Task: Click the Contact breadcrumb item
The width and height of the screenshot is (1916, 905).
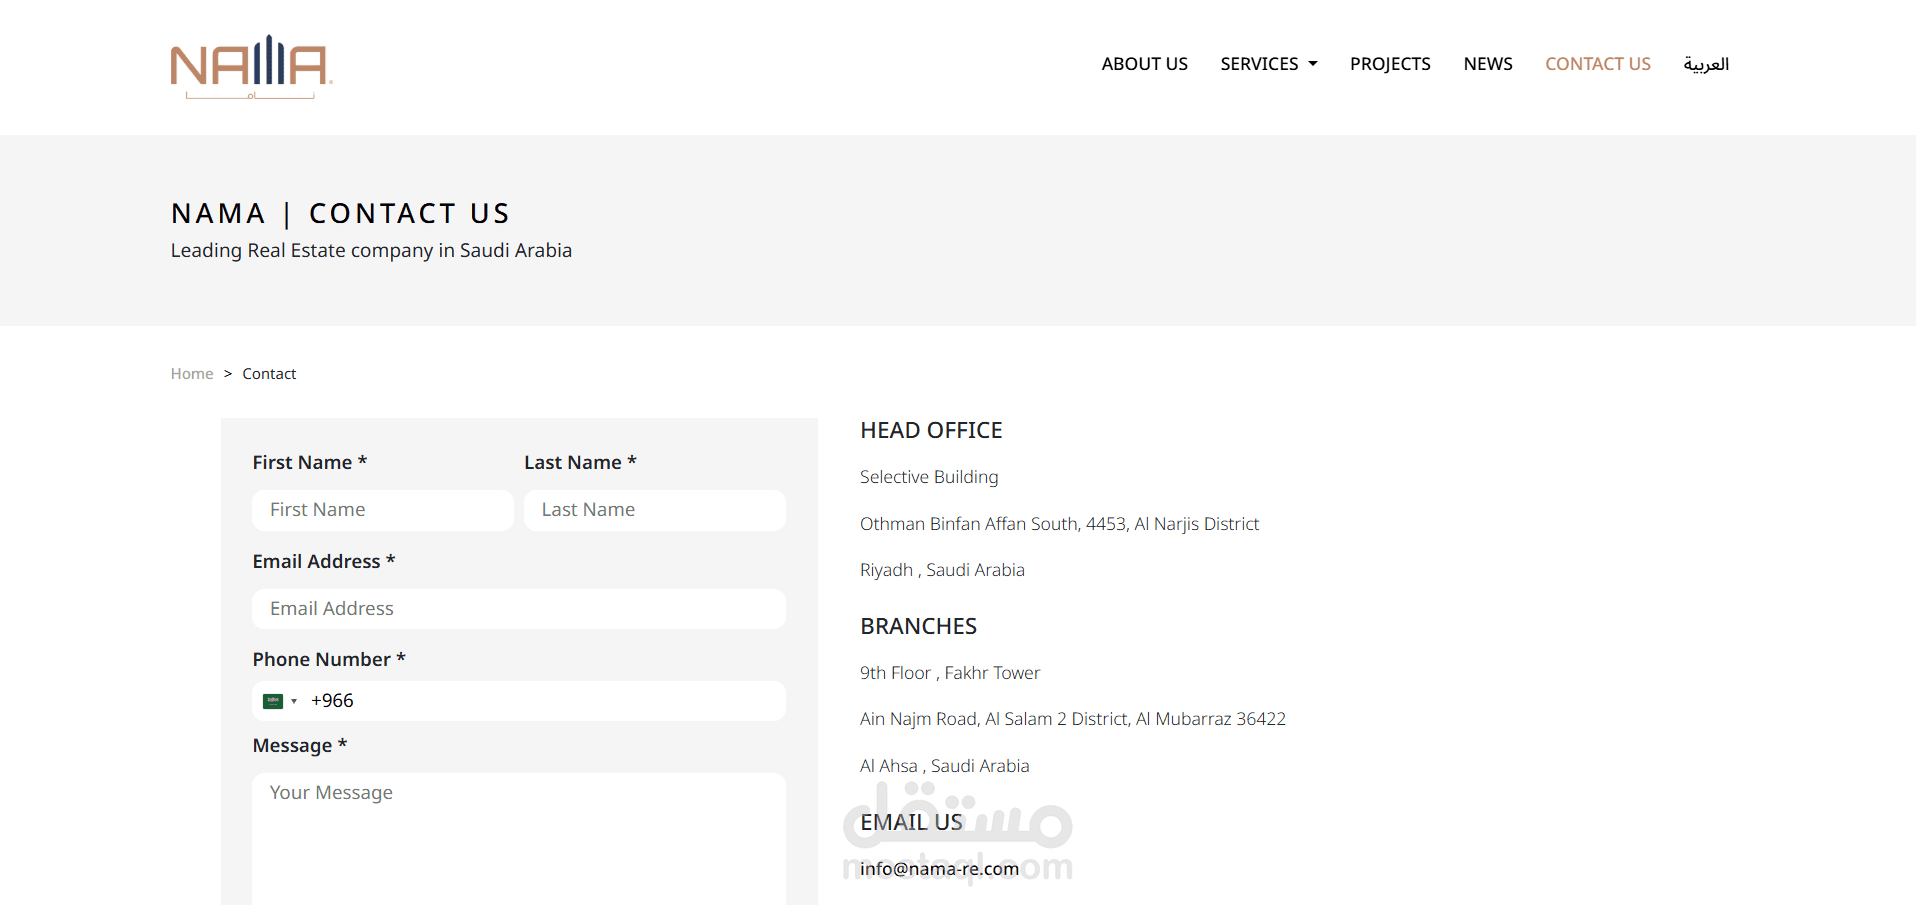Action: click(269, 374)
